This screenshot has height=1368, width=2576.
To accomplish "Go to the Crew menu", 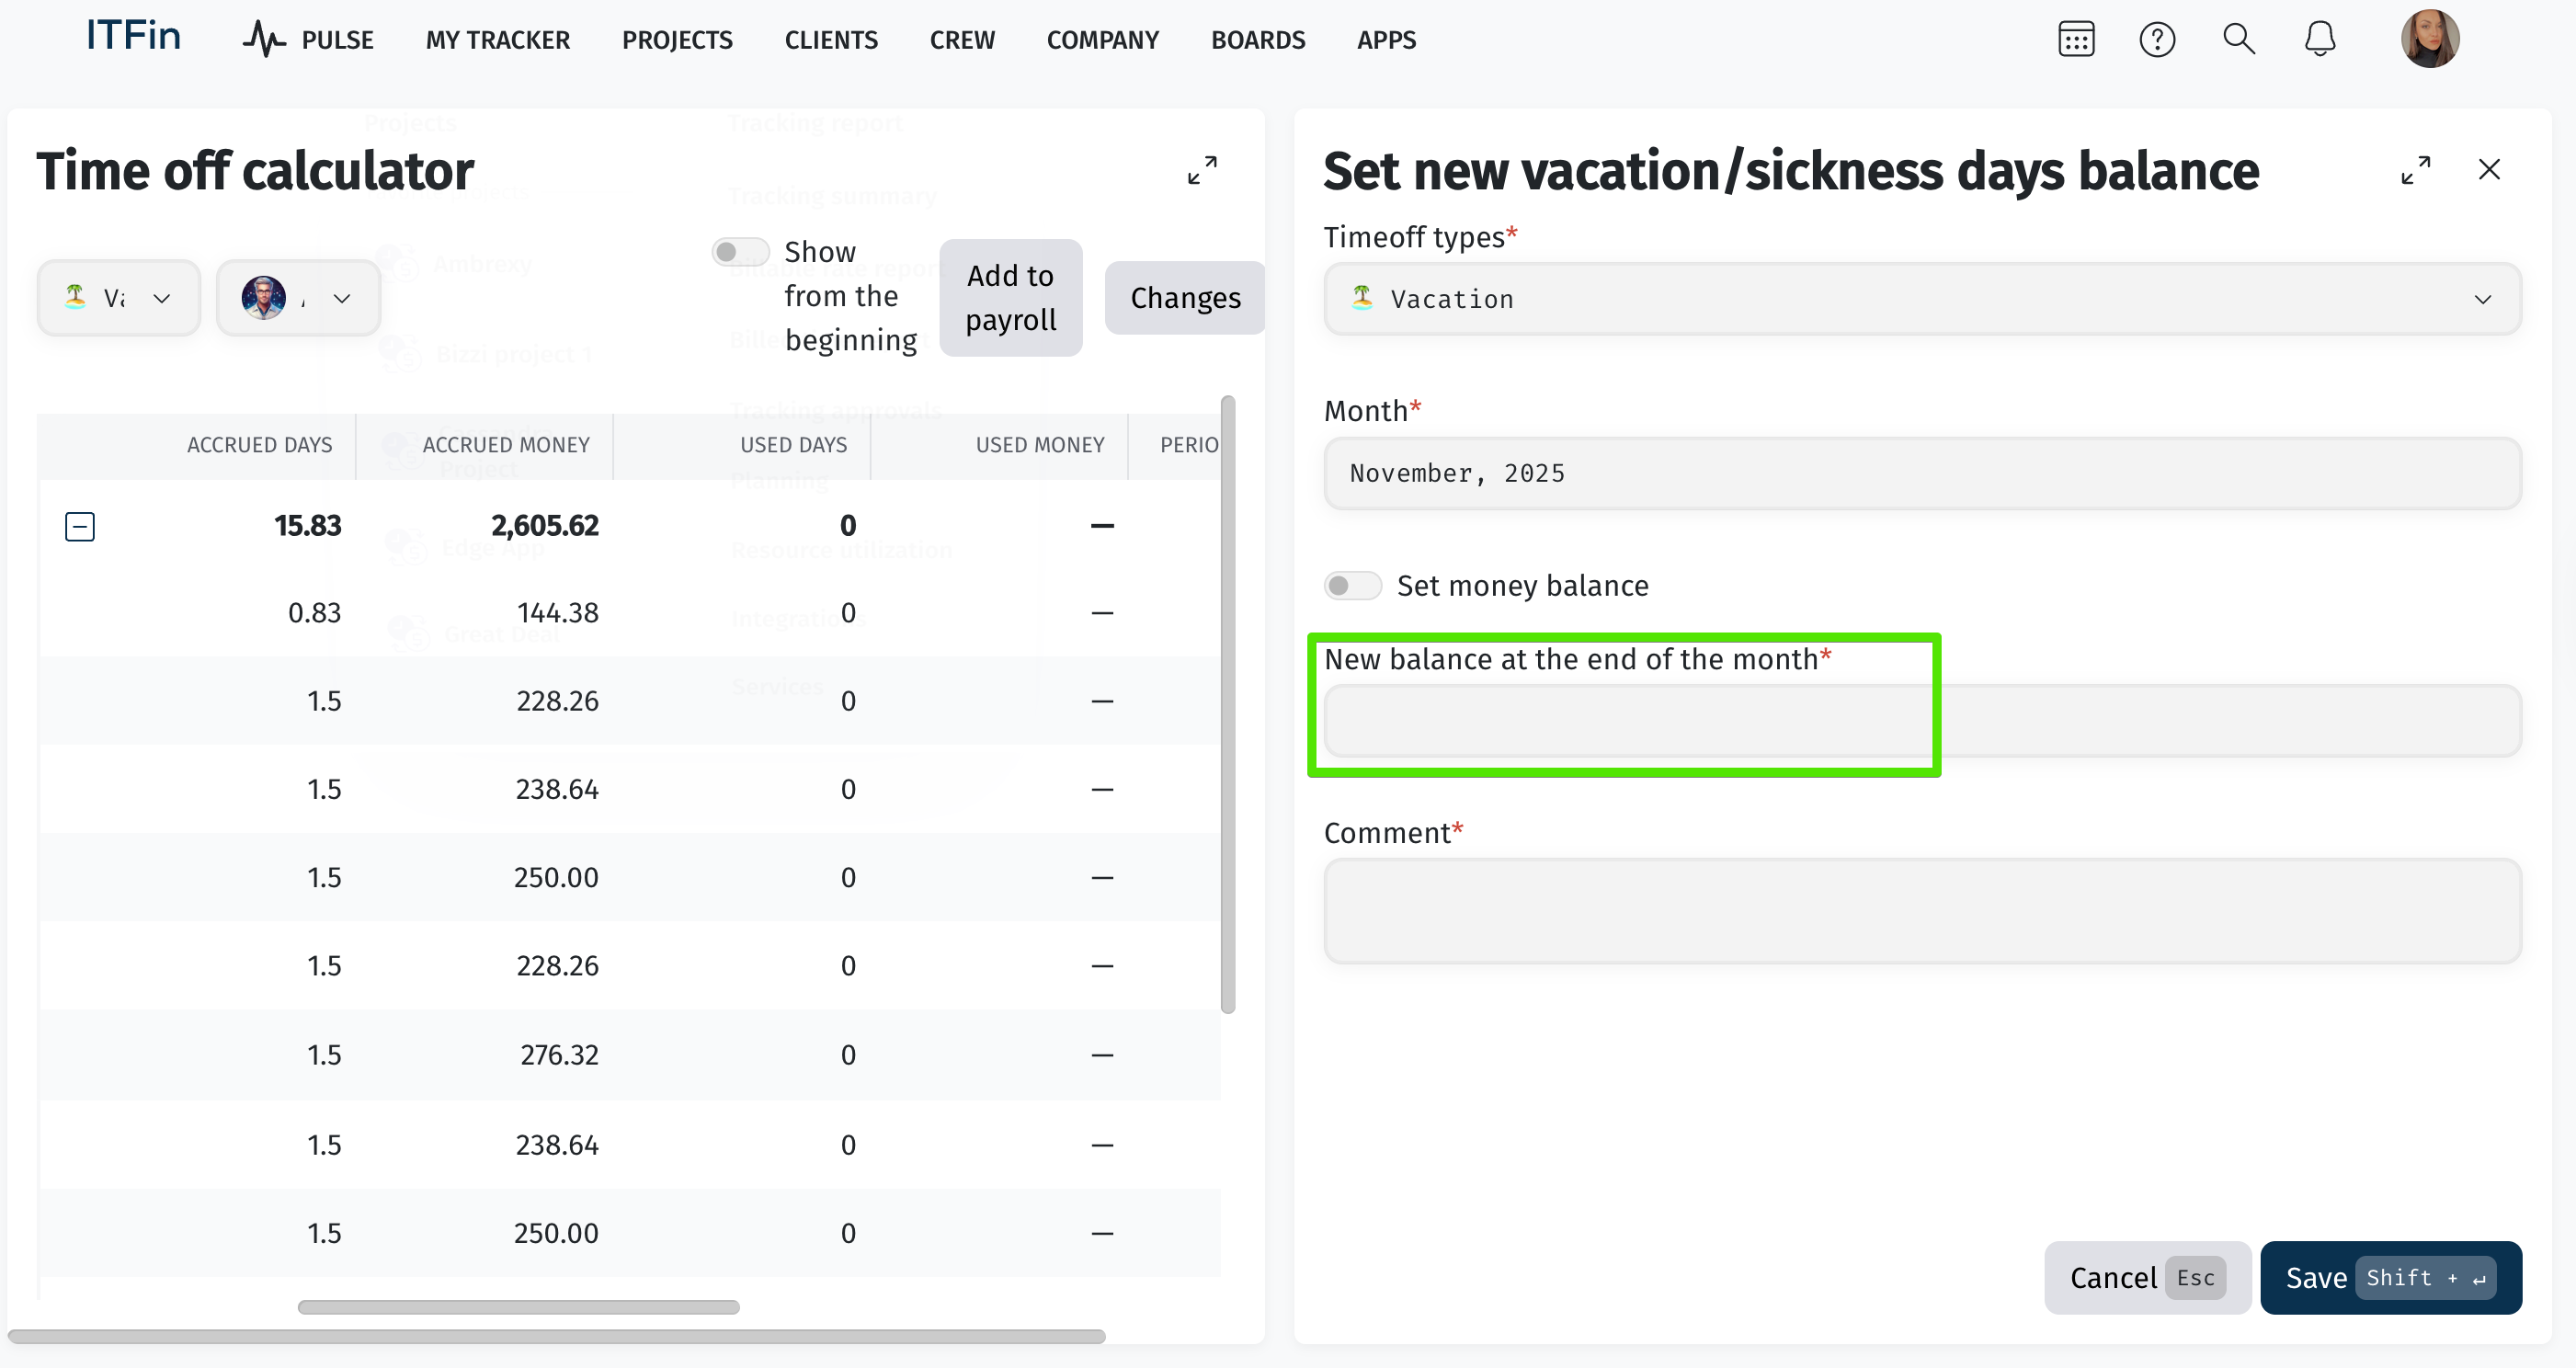I will [x=962, y=40].
